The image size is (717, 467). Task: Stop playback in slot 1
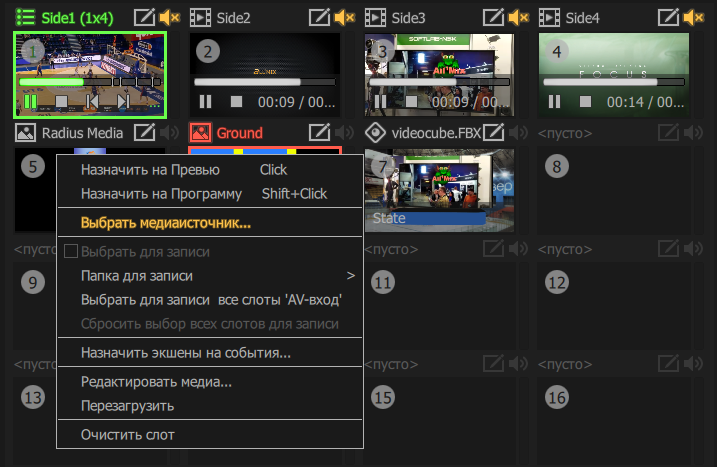point(61,101)
